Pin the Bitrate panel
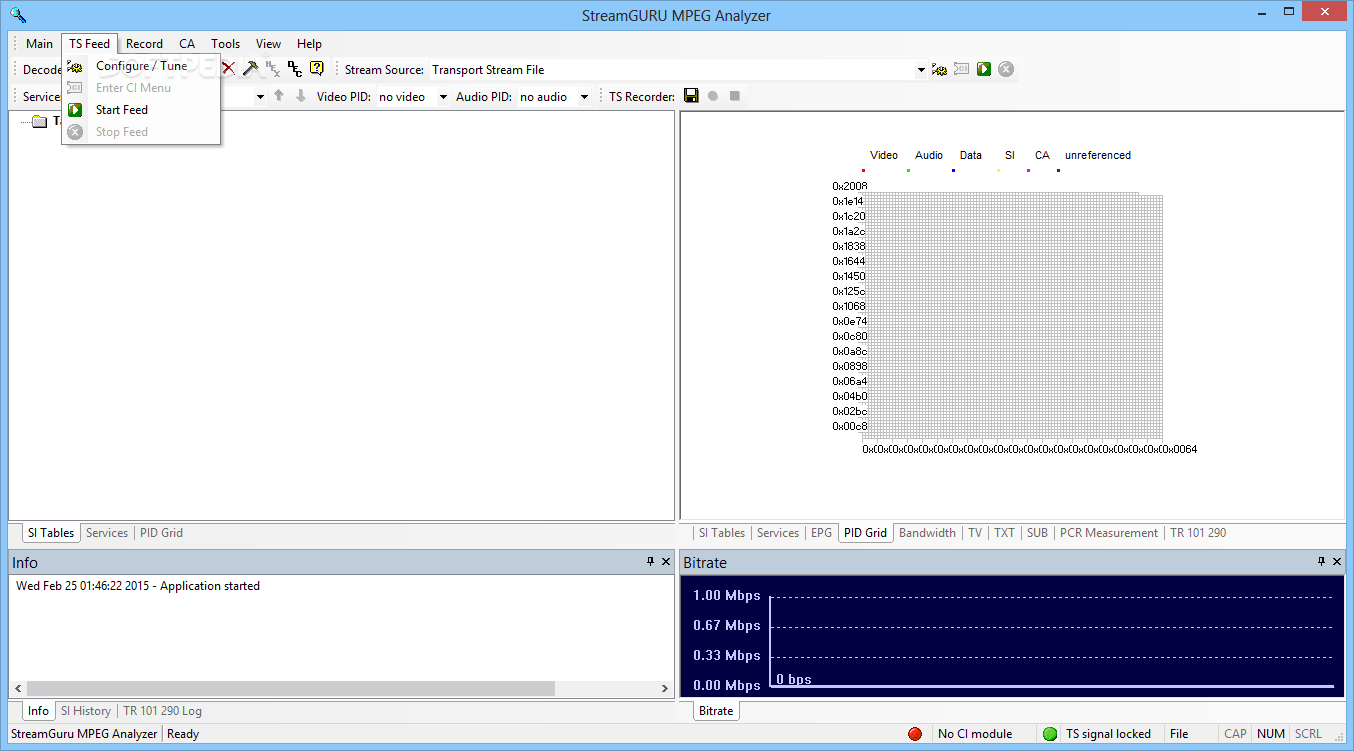1354x751 pixels. pos(1322,562)
